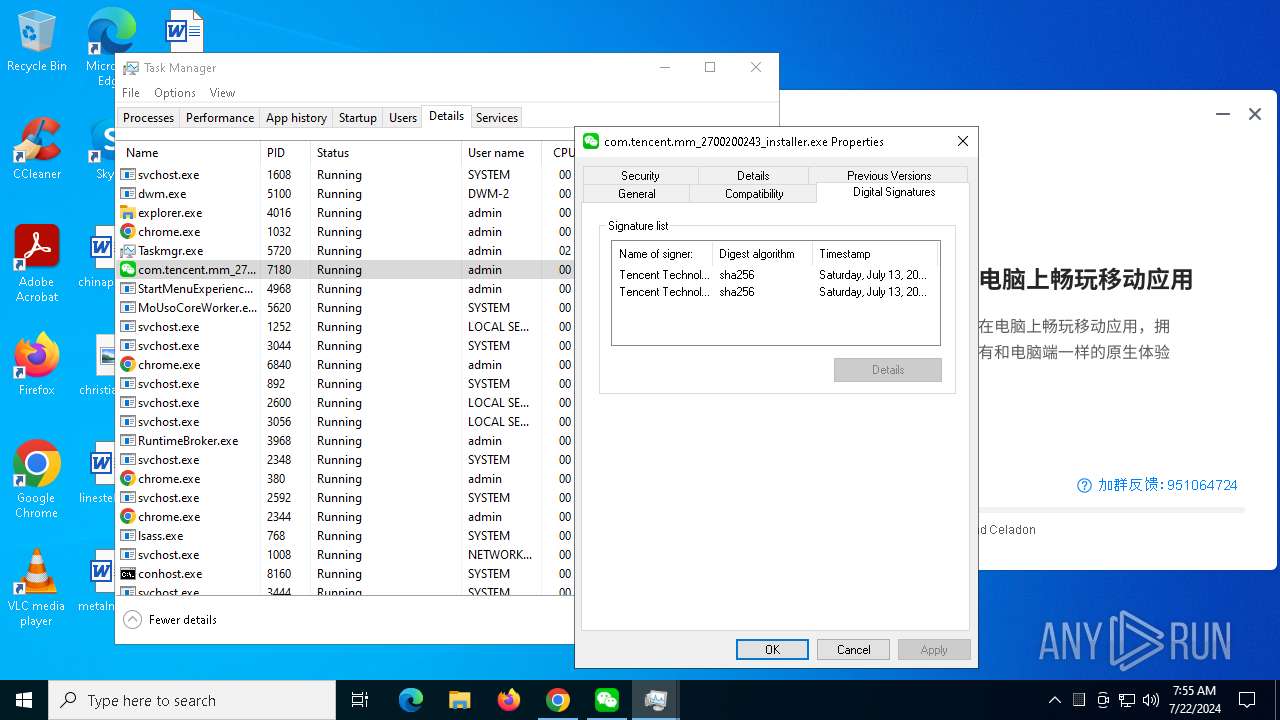Select the Digital Signatures tab

[x=894, y=192]
